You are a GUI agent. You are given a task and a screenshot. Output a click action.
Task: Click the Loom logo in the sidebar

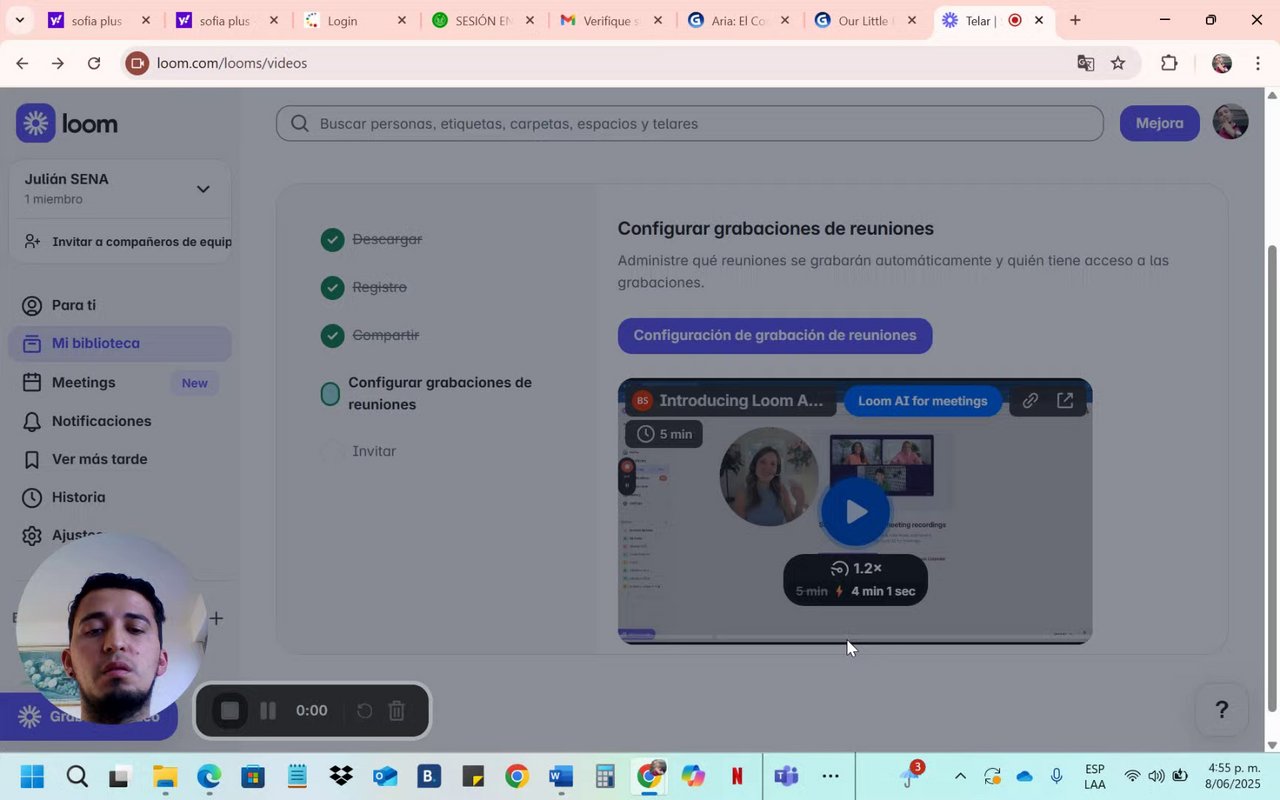[67, 123]
